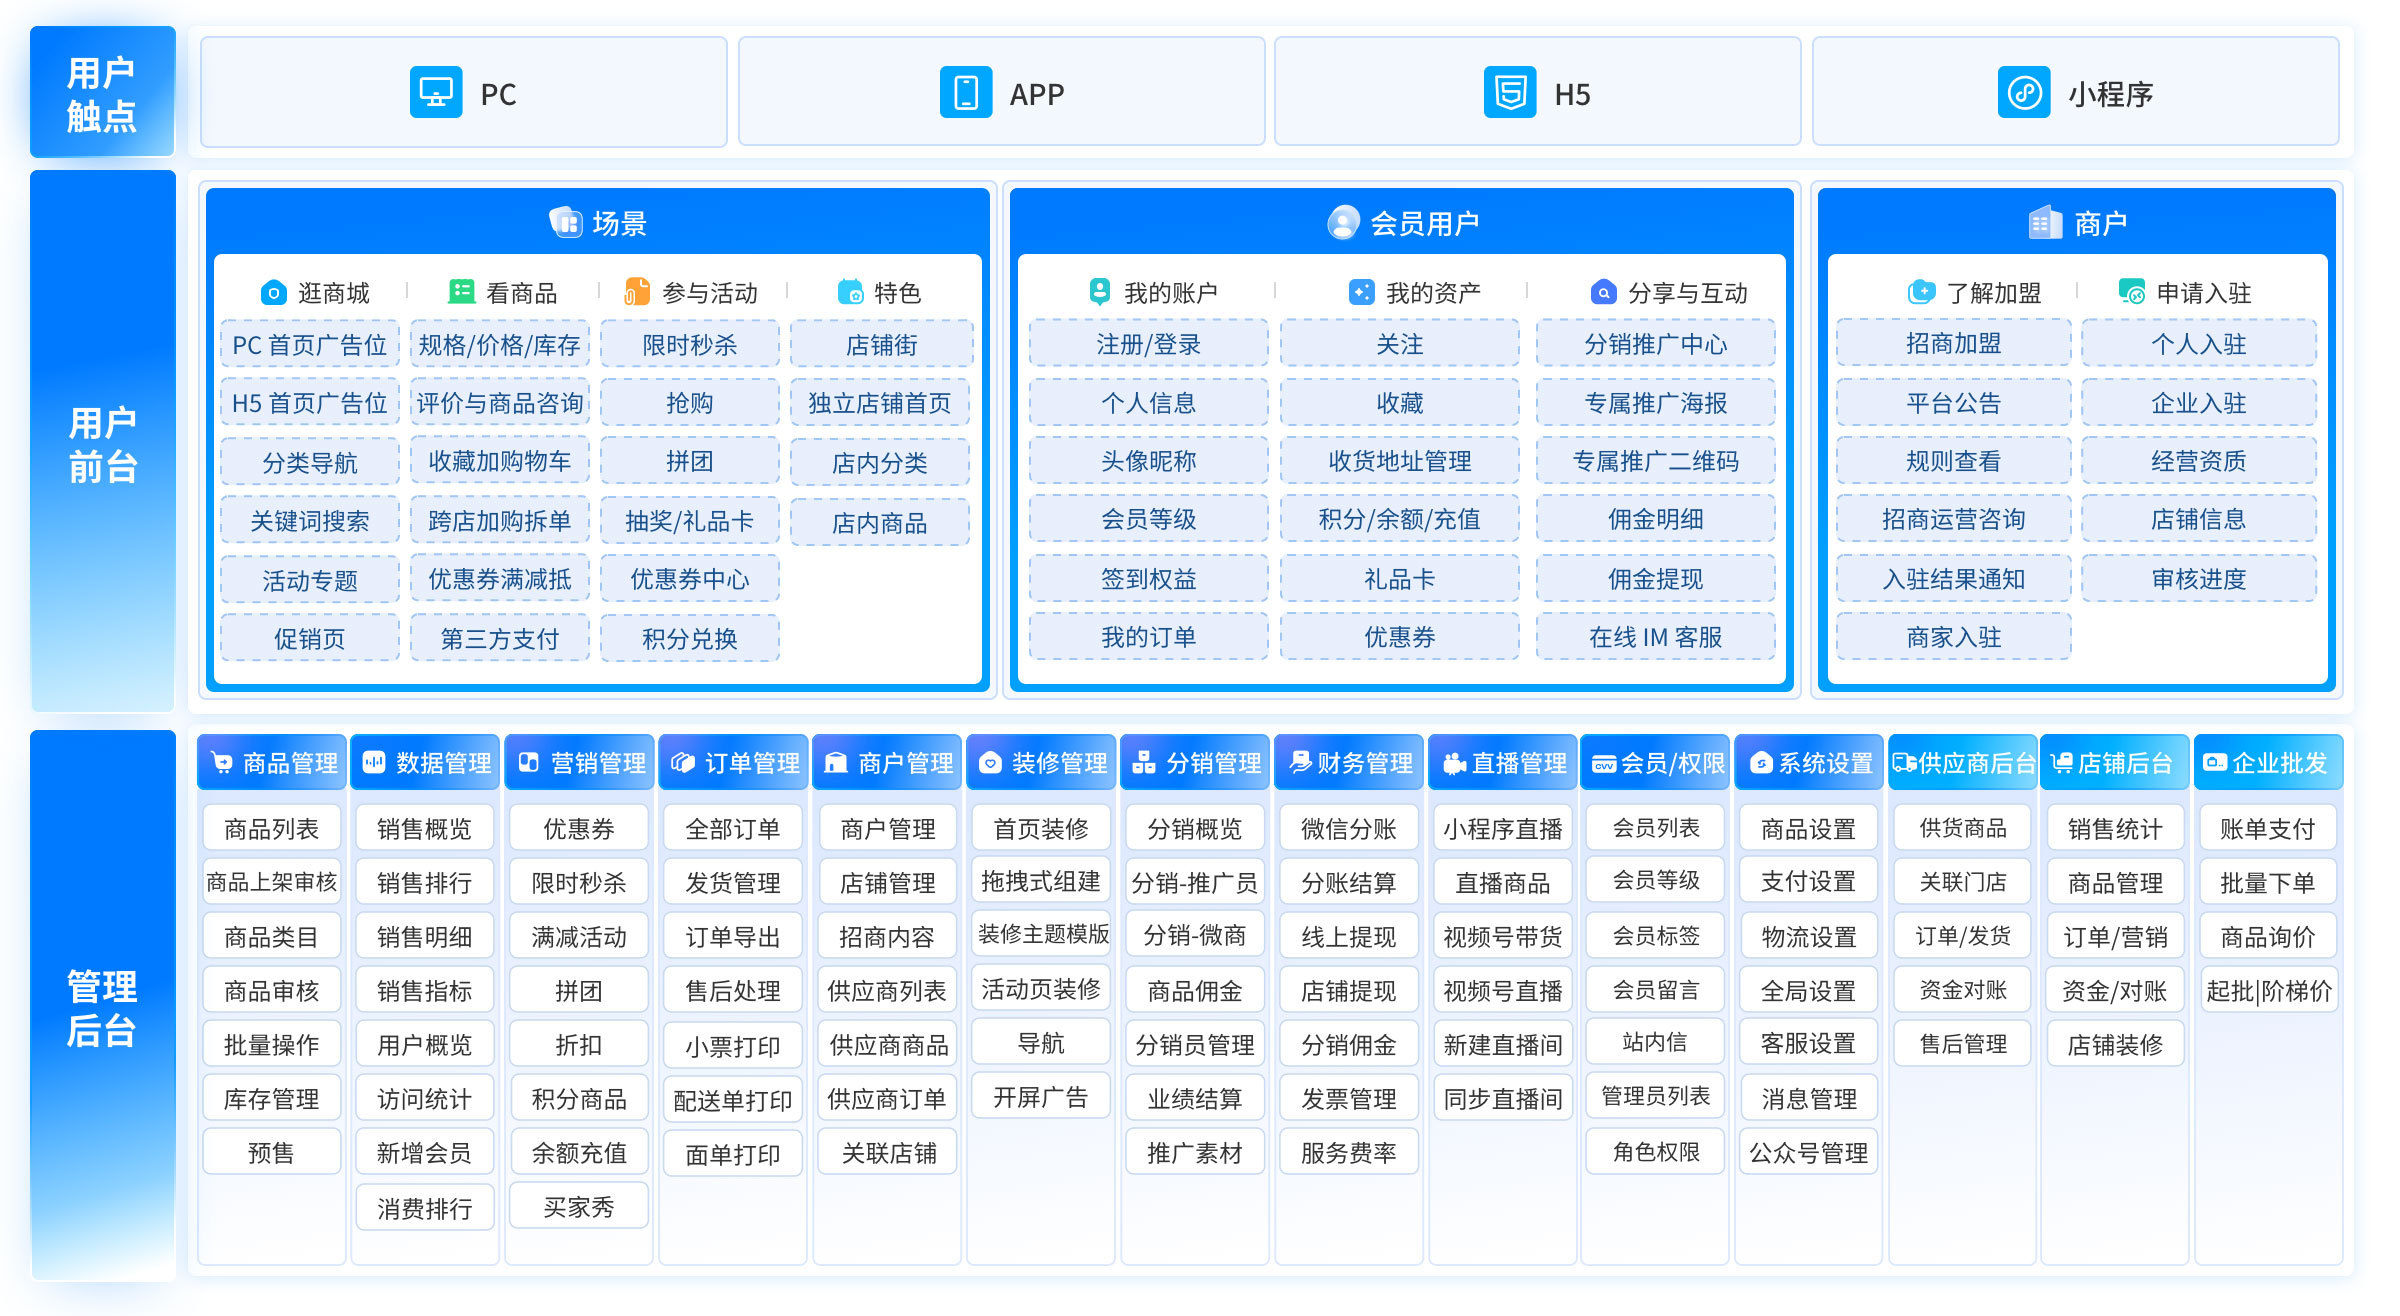Click the 店铺街 item
The width and height of the screenshot is (2400, 1316).
click(880, 345)
